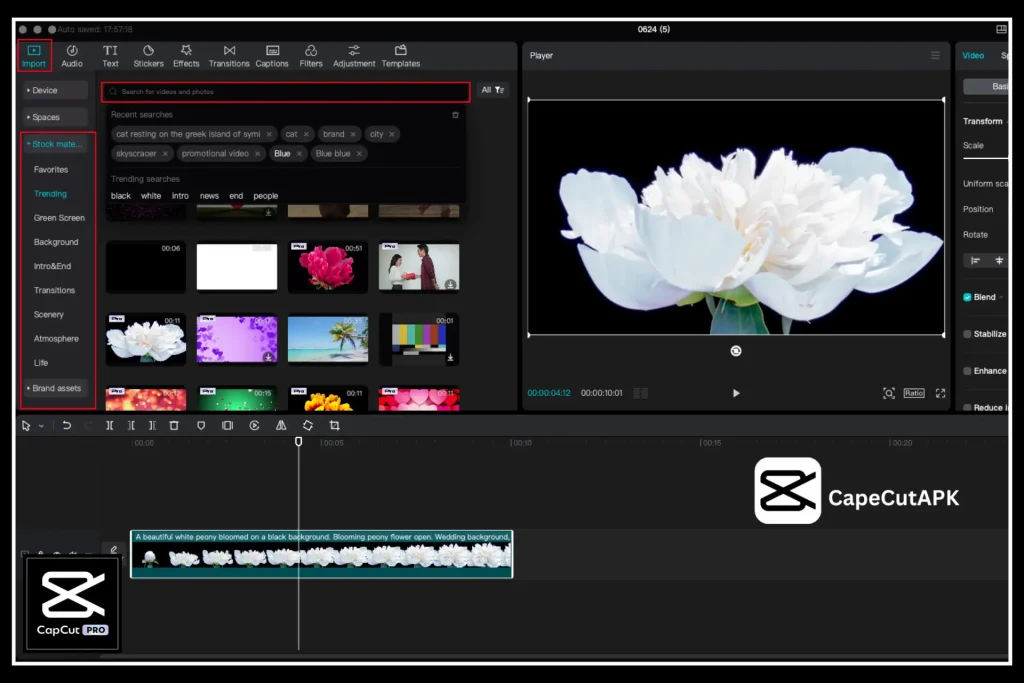Open the Audio tab
The height and width of the screenshot is (683, 1024).
(x=72, y=56)
